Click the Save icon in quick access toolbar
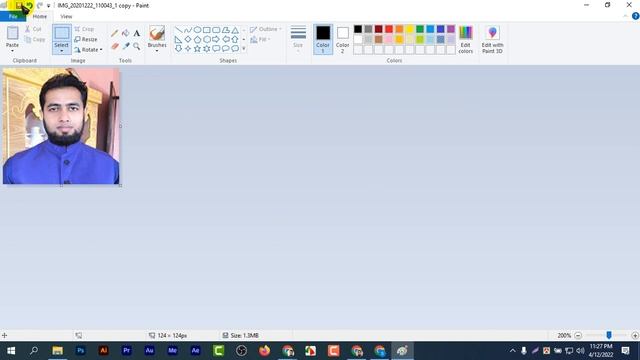 point(18,5)
